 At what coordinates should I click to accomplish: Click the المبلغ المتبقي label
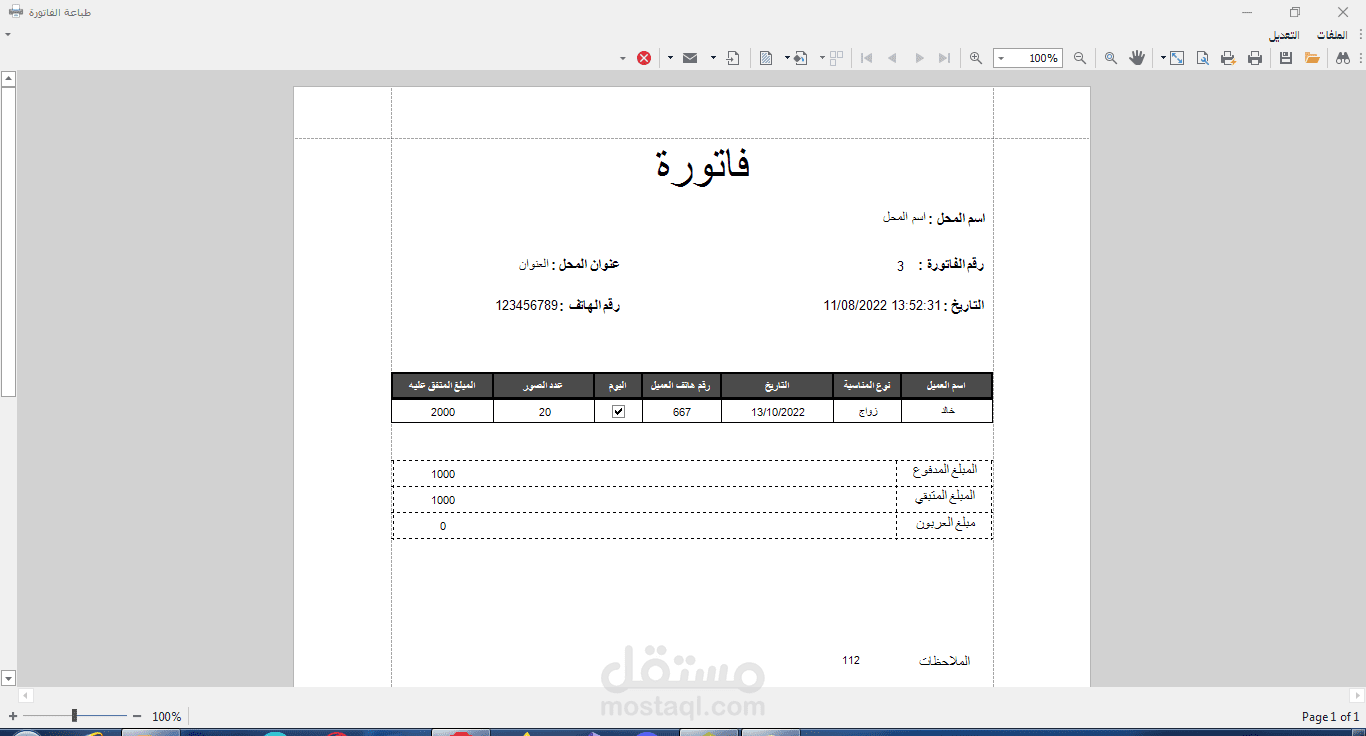tap(945, 496)
